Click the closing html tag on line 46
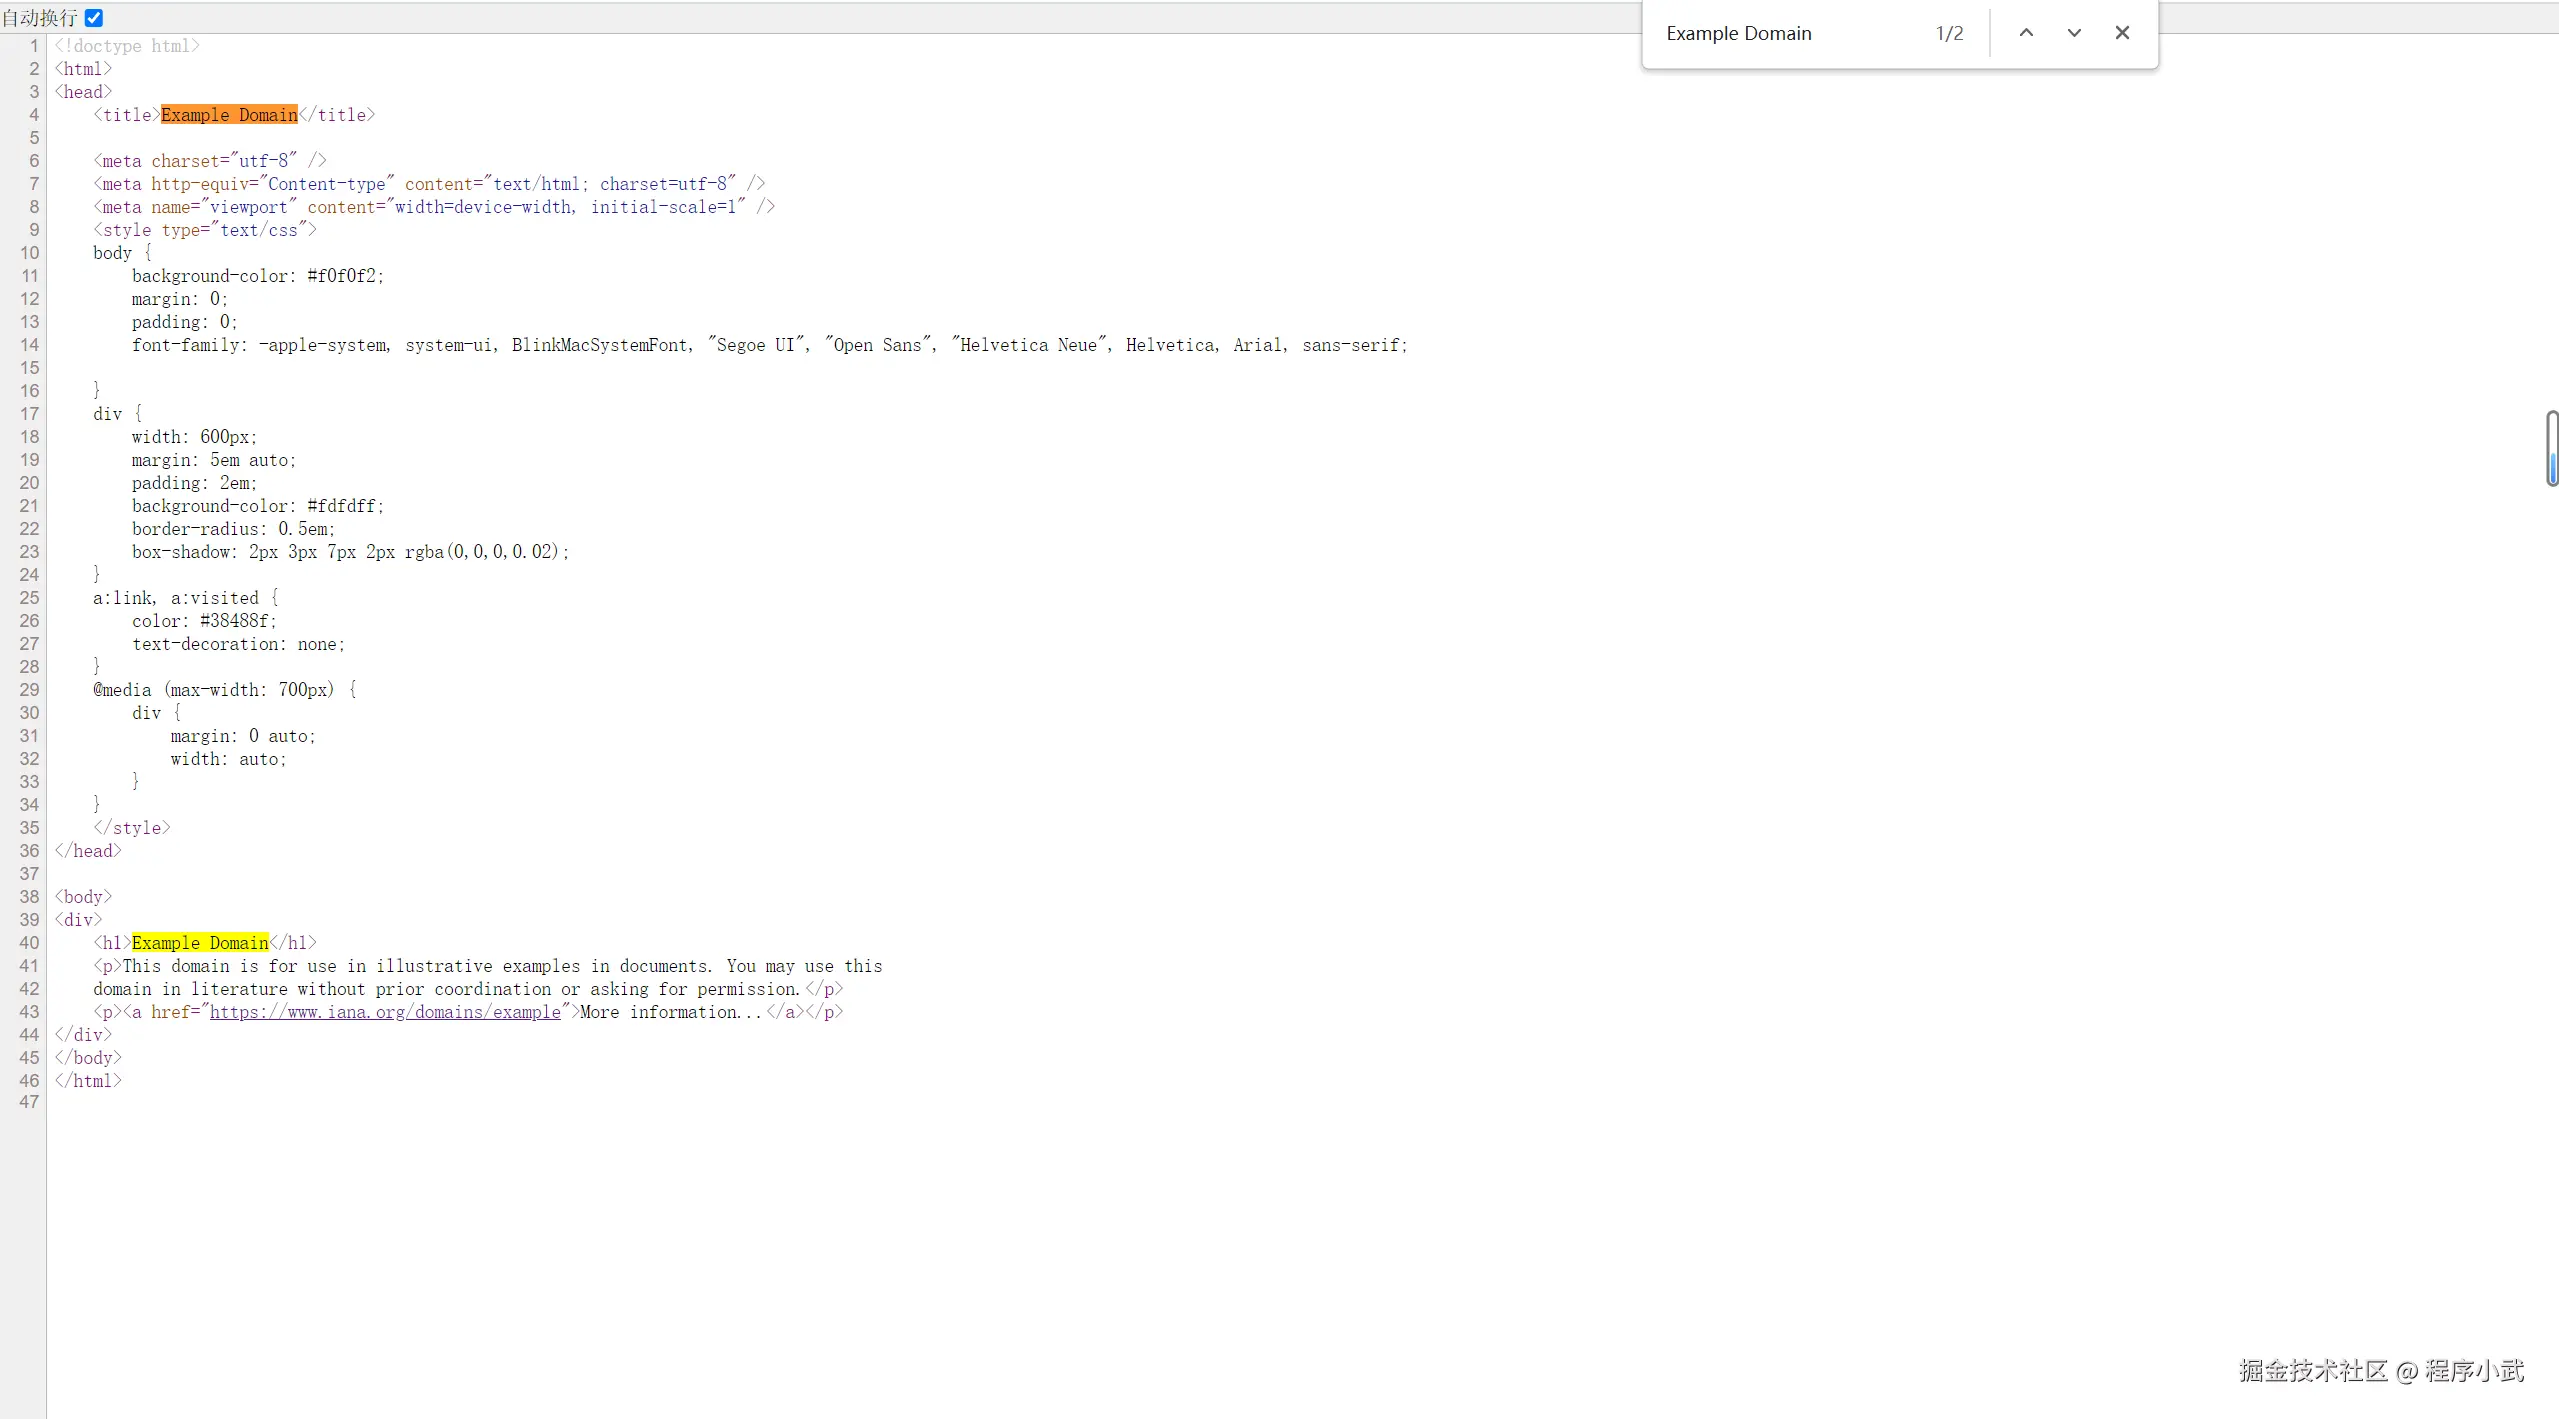Screen dimensions: 2559x1419 pyautogui.click(x=88, y=1081)
